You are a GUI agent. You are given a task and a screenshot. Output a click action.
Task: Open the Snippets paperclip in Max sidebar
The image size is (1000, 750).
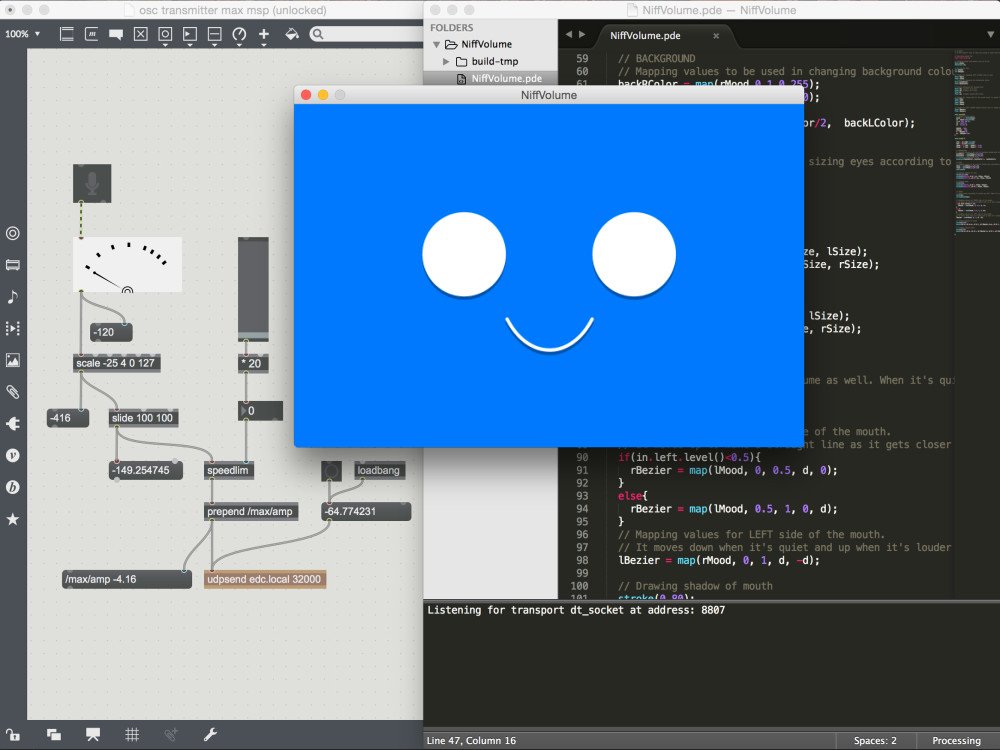pyautogui.click(x=13, y=392)
